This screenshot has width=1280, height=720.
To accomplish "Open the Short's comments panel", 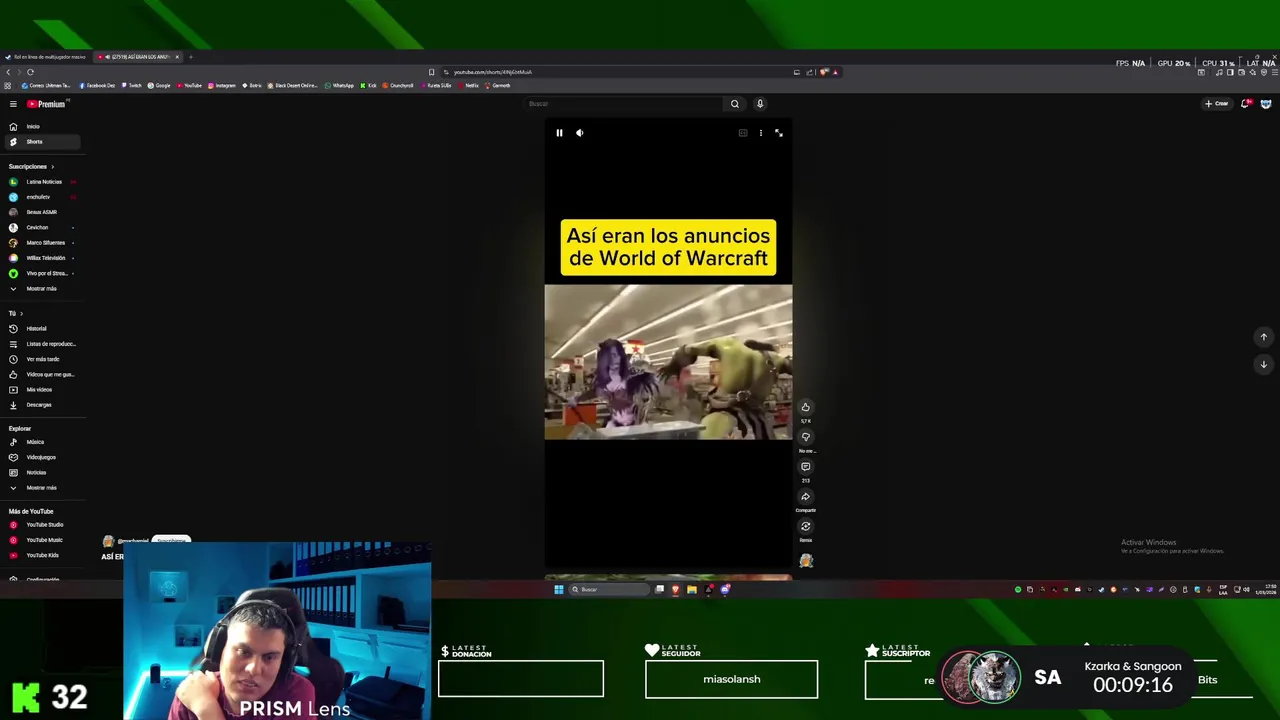I will [x=805, y=467].
